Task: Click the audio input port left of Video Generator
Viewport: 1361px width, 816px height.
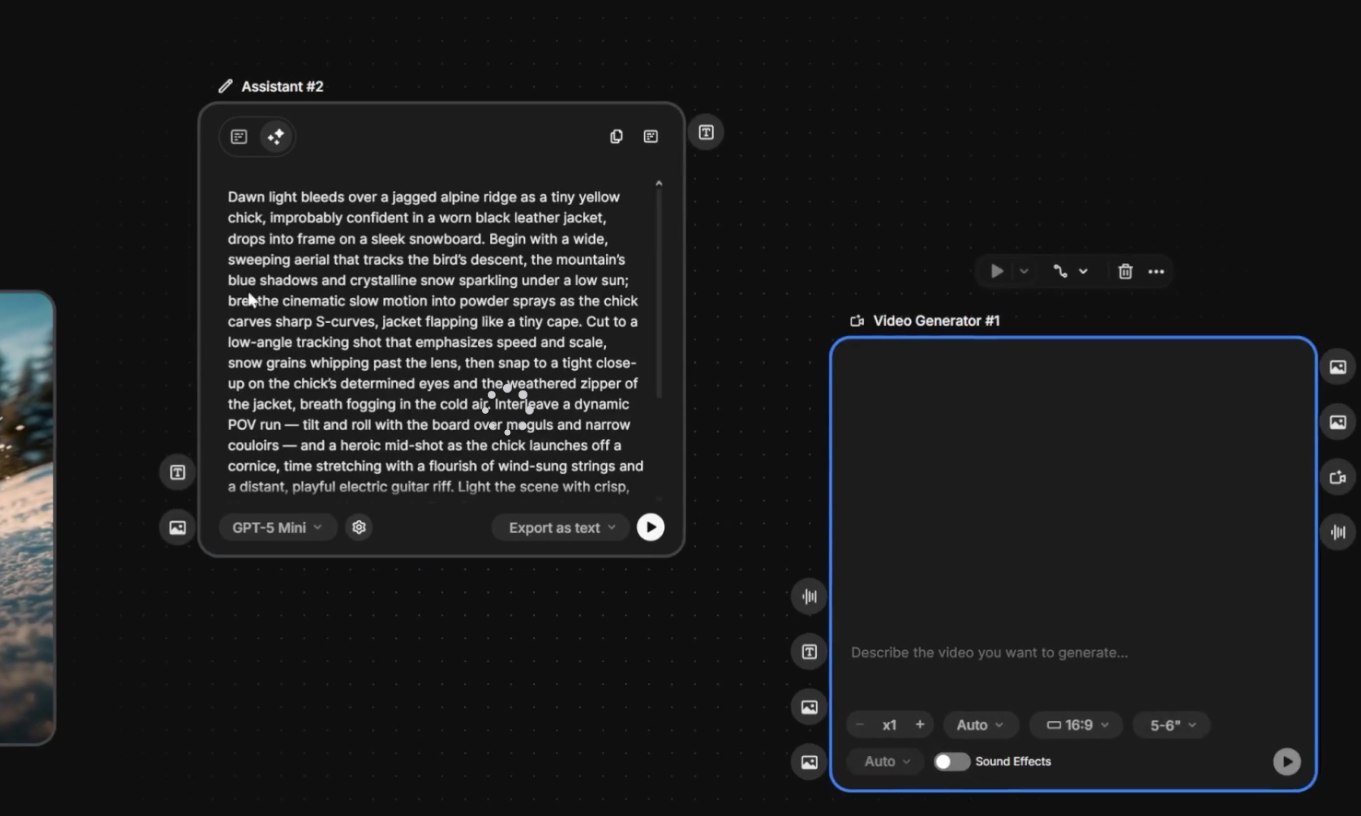Action: click(809, 597)
